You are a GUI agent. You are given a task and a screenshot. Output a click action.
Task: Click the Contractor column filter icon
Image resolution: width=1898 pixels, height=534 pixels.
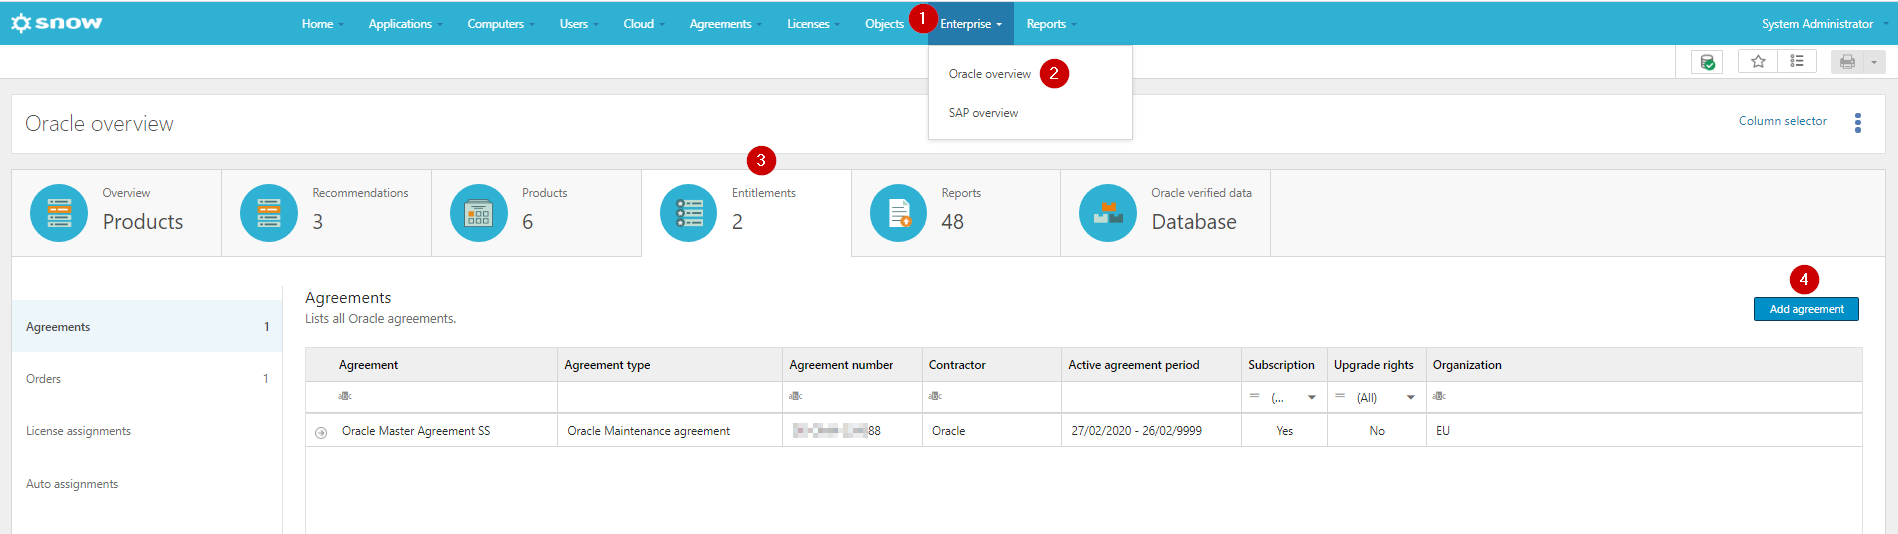point(935,396)
